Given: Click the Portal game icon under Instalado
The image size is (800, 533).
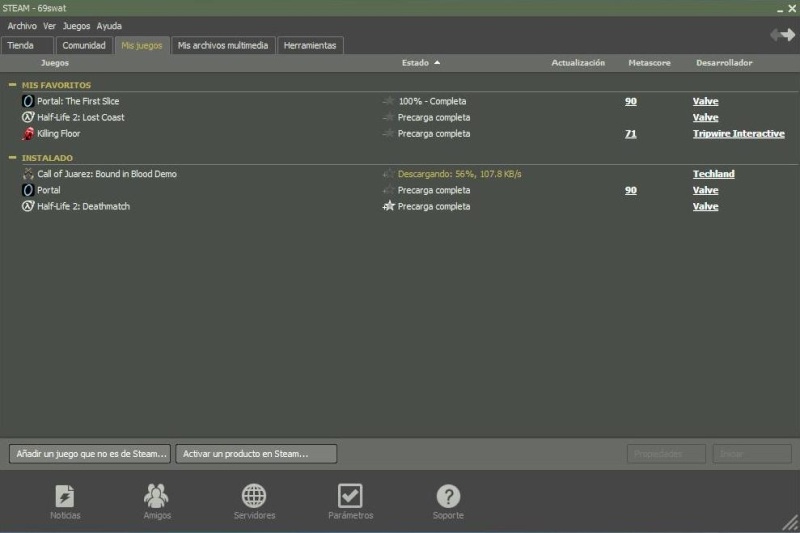Looking at the screenshot, I should 28,190.
